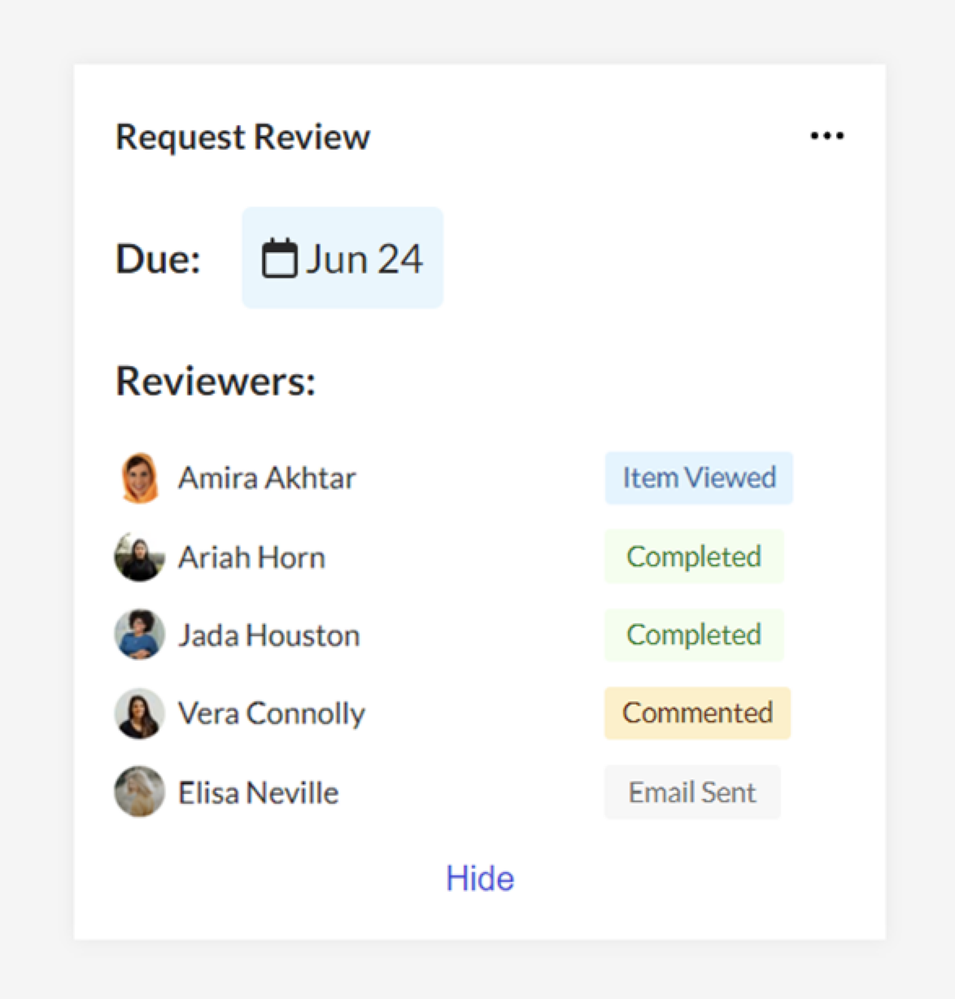This screenshot has width=955, height=999.
Task: Click Jada Houston's avatar photo
Action: pos(139,635)
